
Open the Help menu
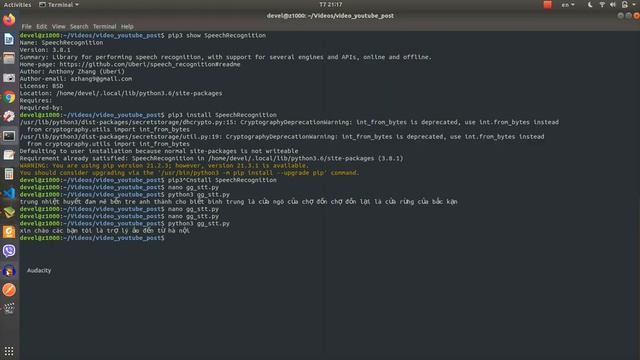[x=127, y=27]
